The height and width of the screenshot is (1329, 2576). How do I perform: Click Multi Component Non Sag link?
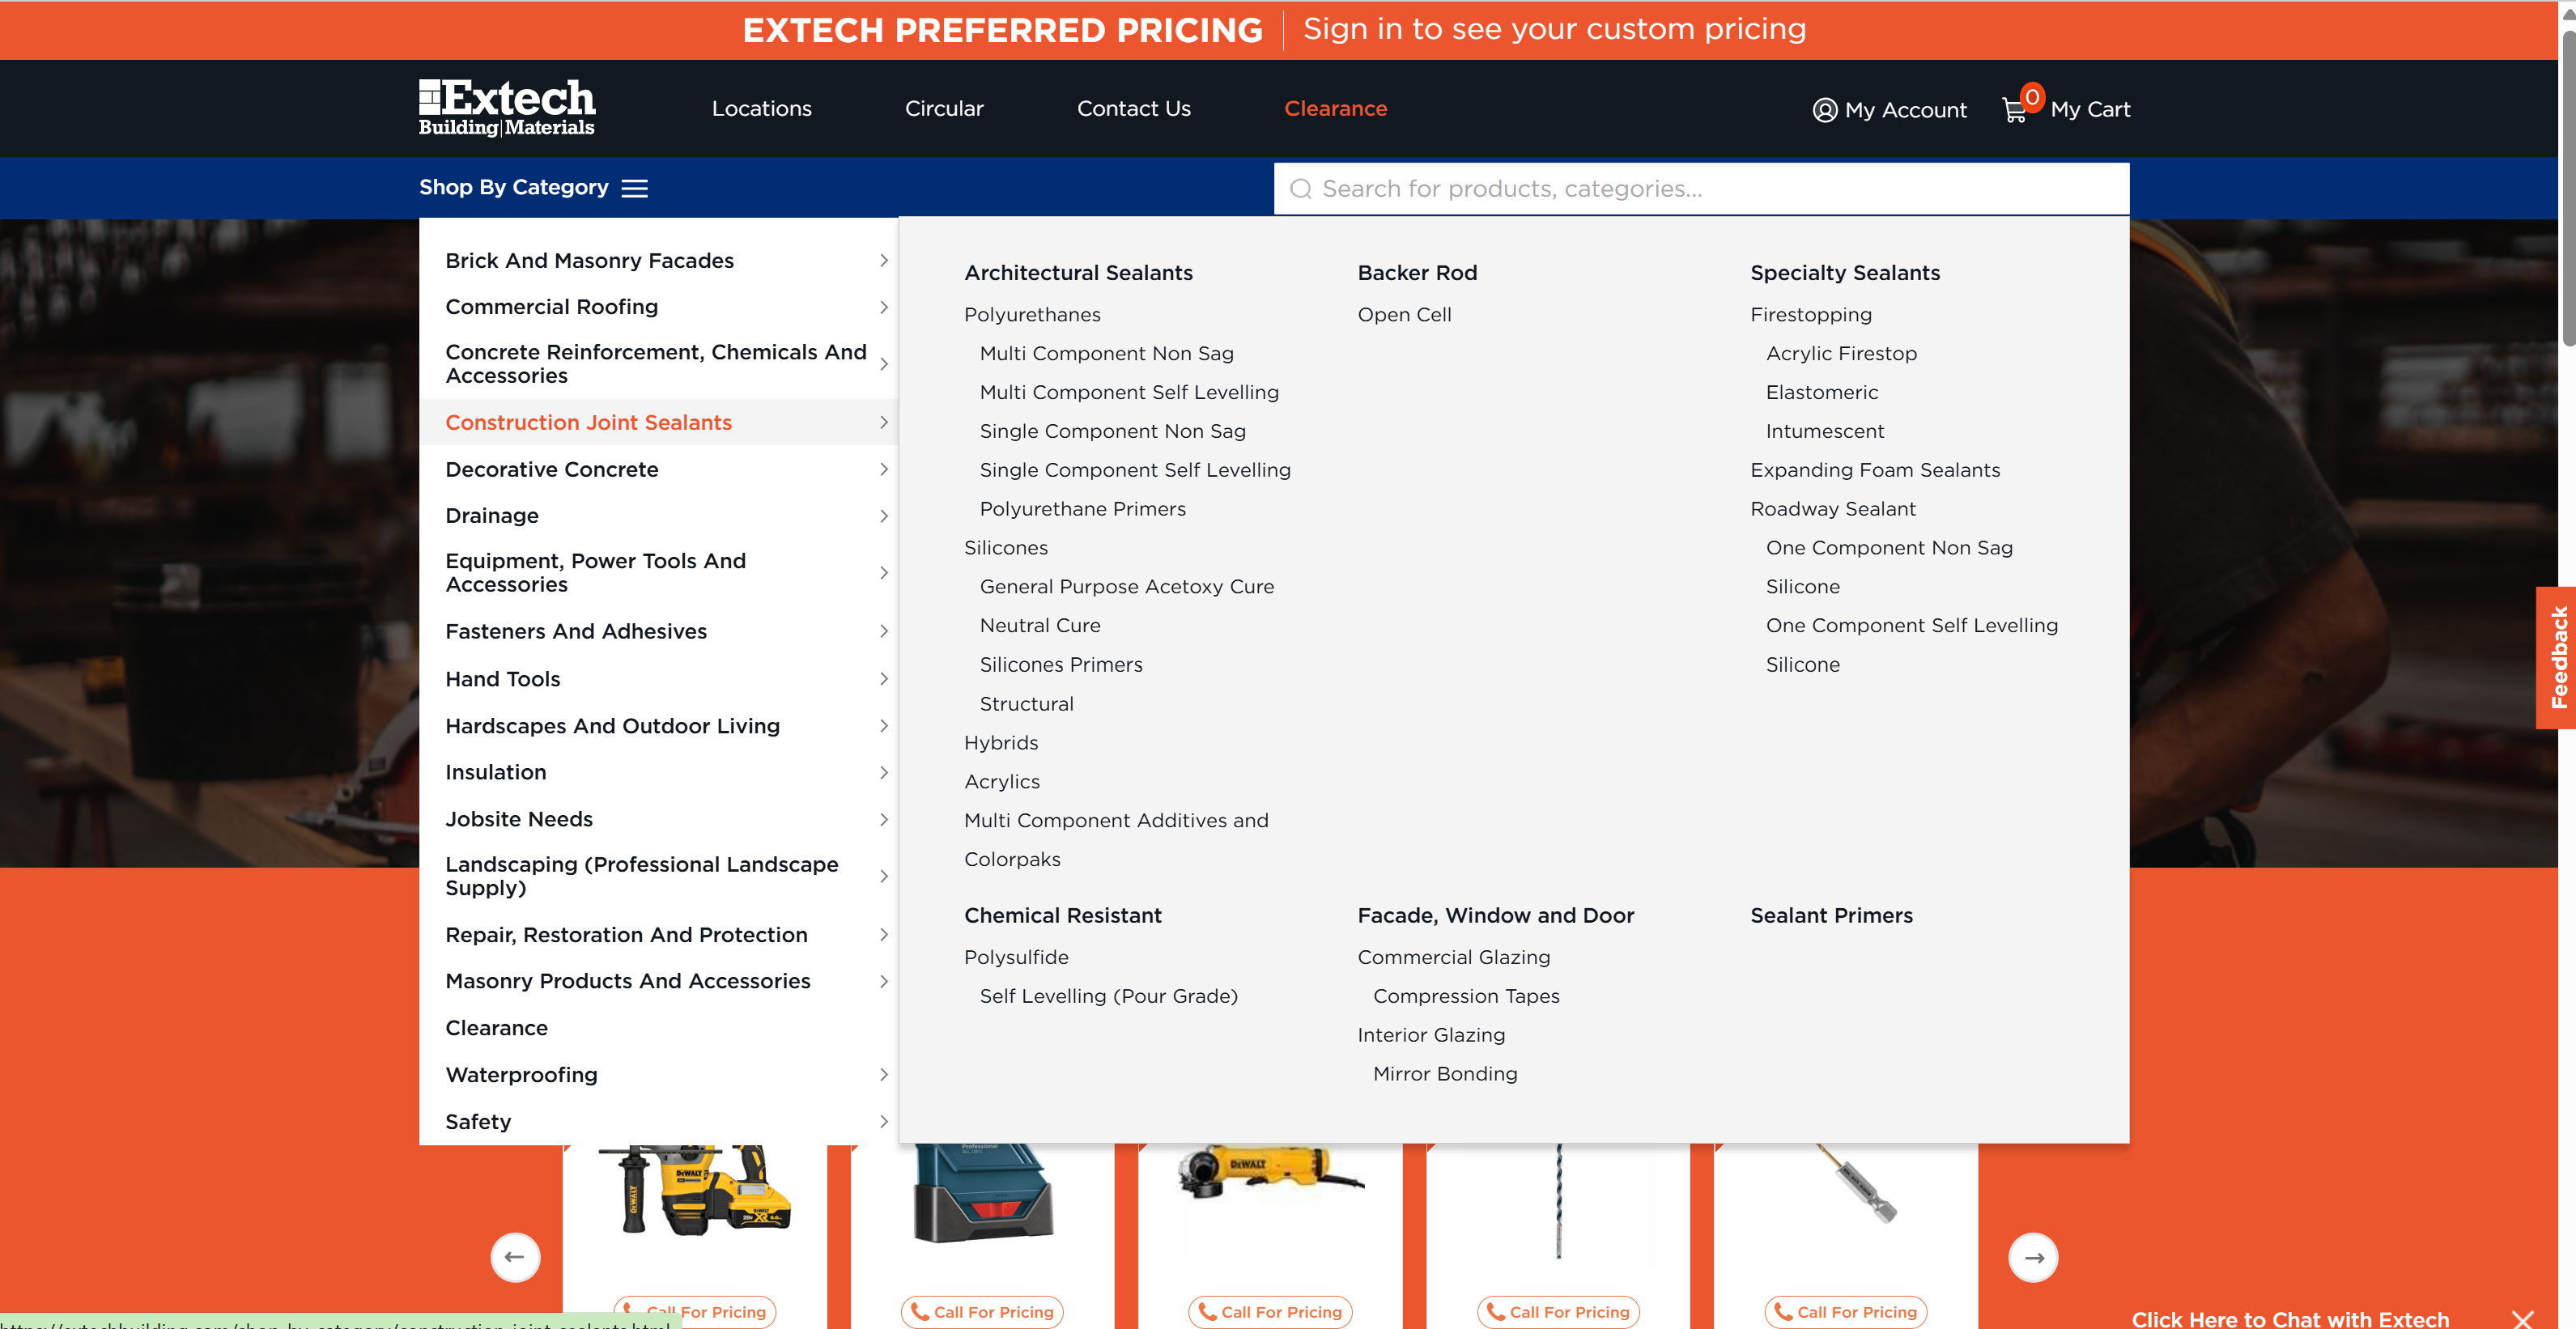pyautogui.click(x=1106, y=354)
